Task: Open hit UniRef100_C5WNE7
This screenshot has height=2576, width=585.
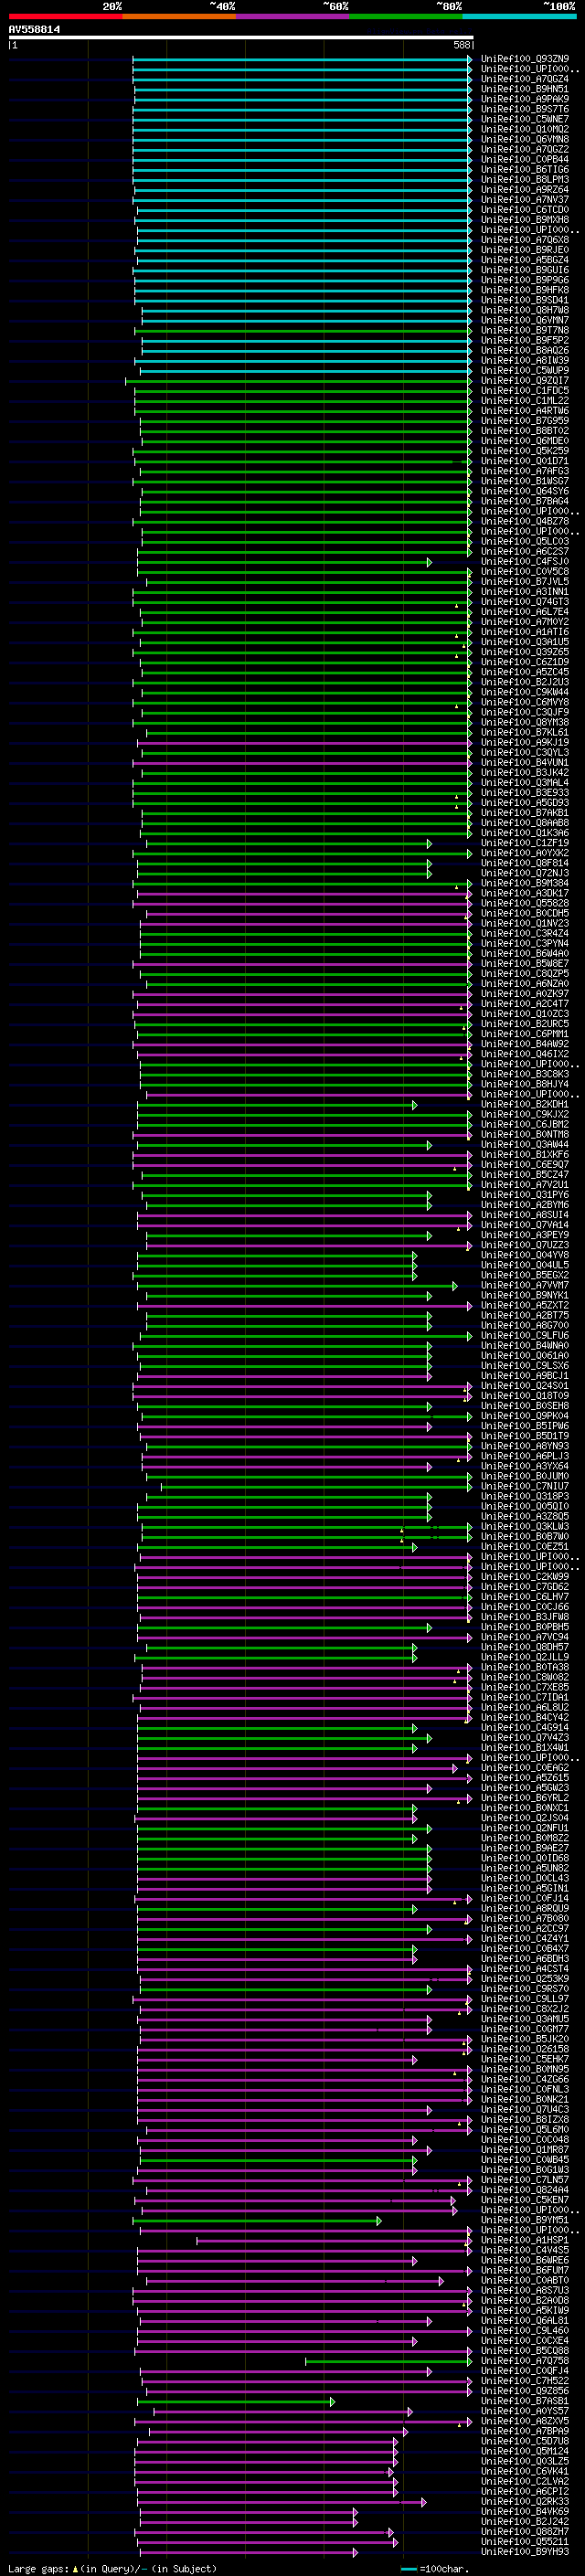Action: [525, 119]
